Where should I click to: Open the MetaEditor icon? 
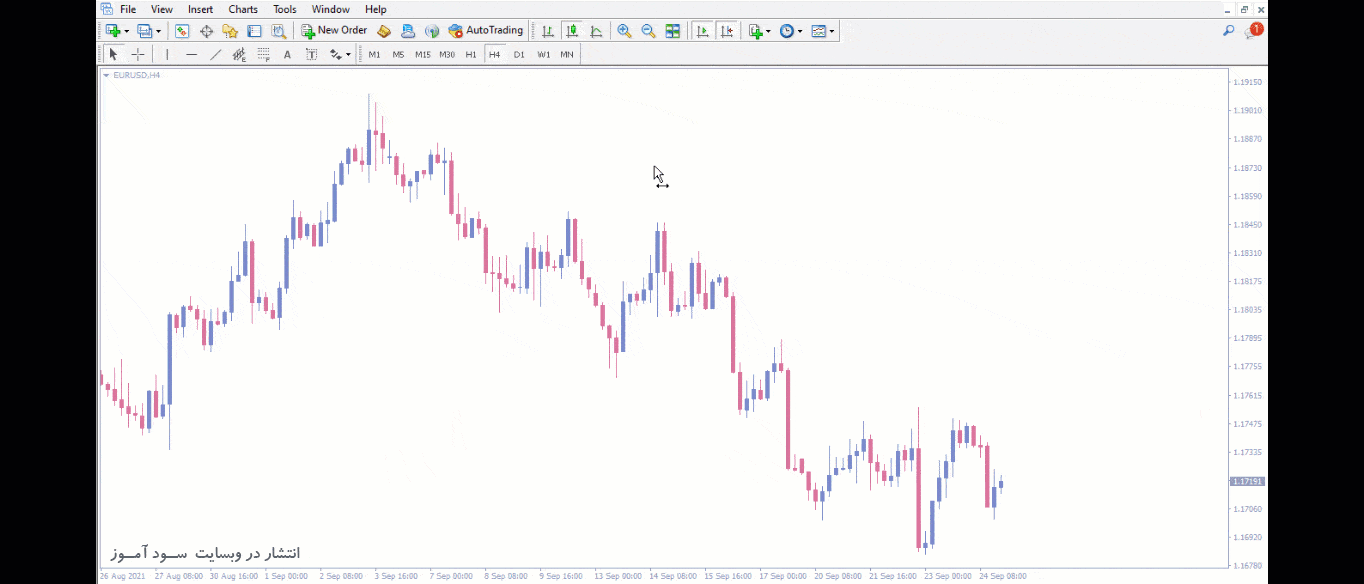click(383, 31)
